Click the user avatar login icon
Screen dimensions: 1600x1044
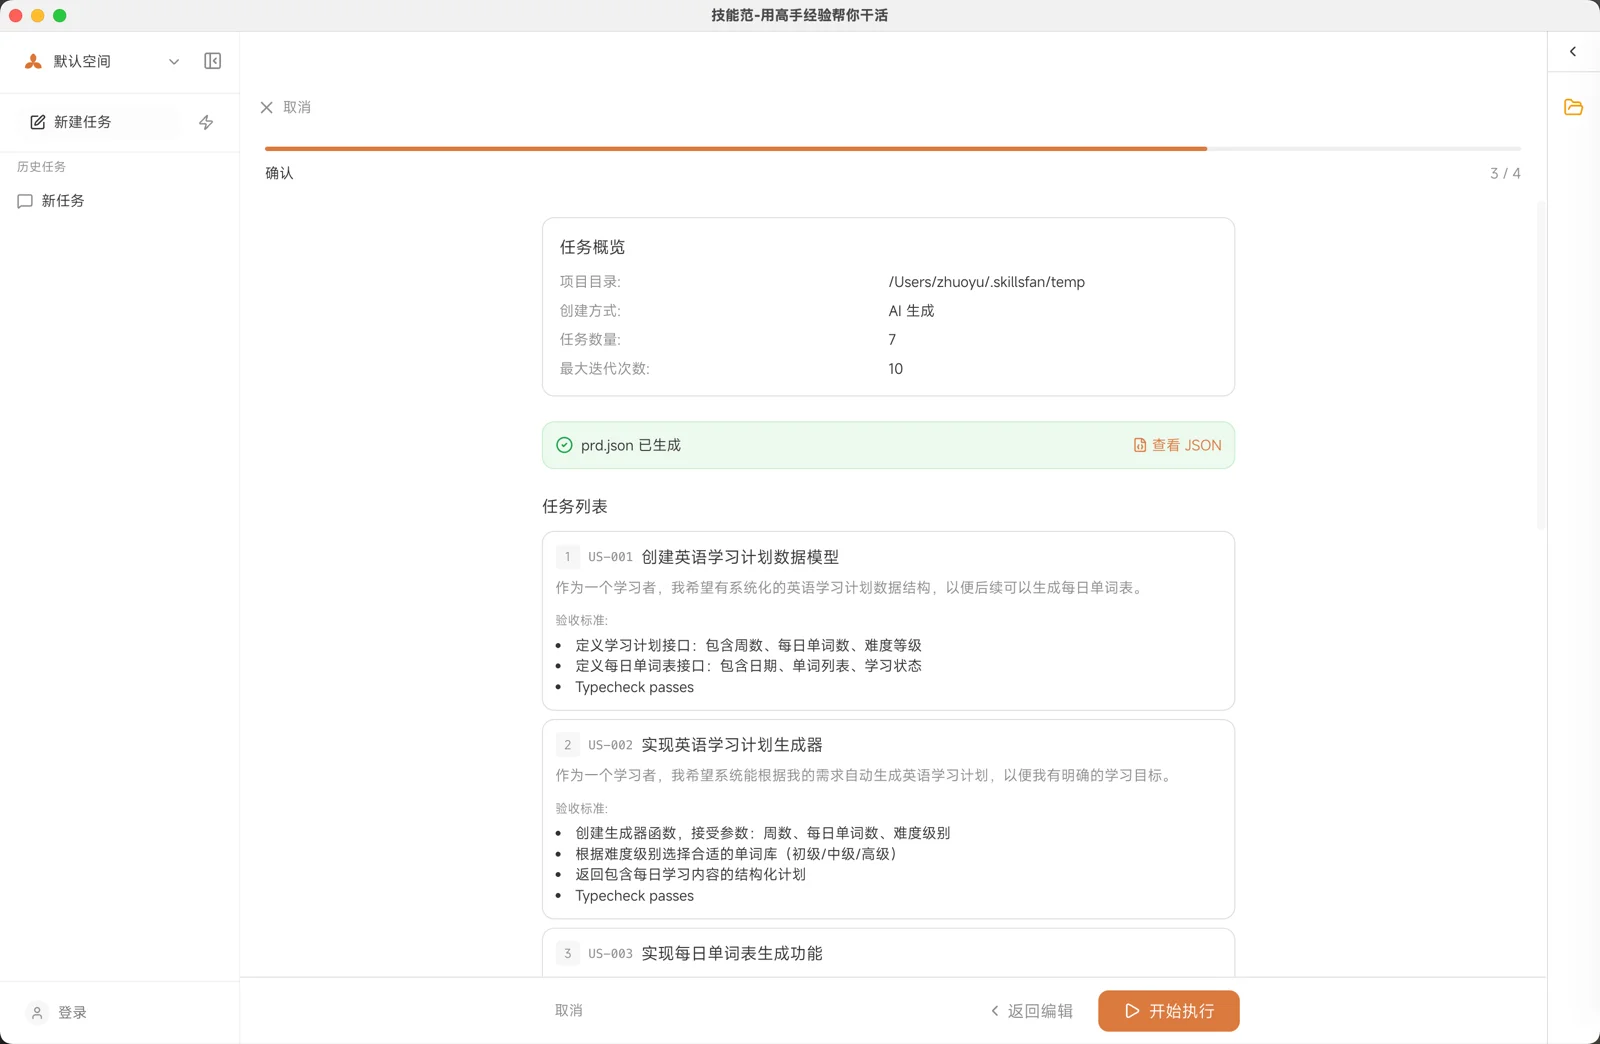[37, 1012]
